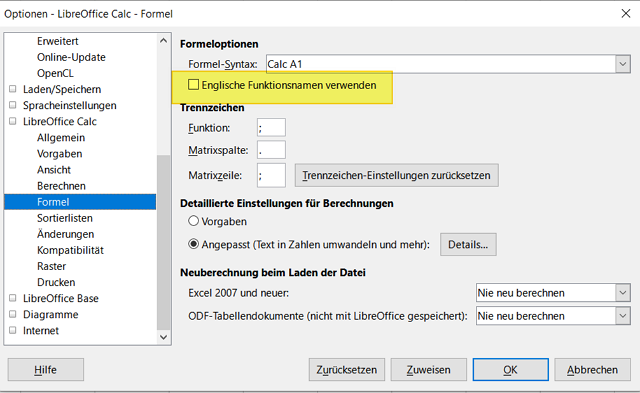The width and height of the screenshot is (640, 393).
Task: Click the Funktion separator input field
Action: pos(271,127)
